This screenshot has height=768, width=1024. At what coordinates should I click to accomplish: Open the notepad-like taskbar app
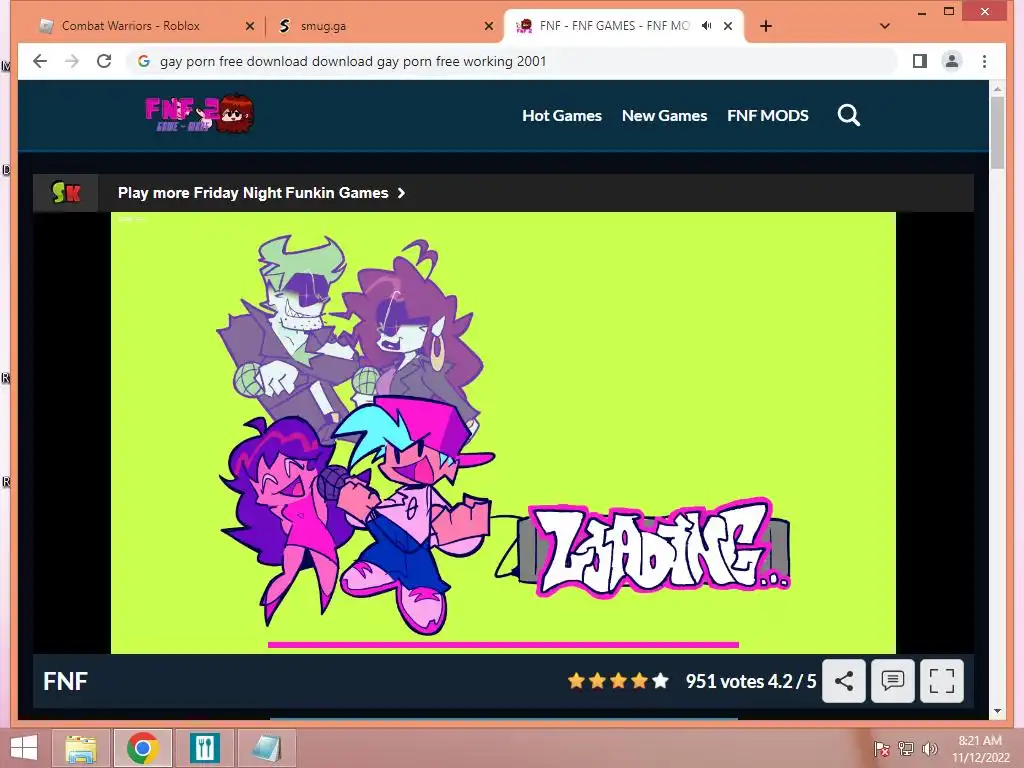(266, 748)
